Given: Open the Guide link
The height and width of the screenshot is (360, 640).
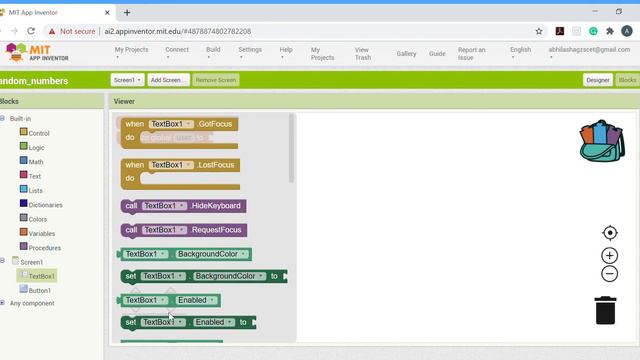Looking at the screenshot, I should [437, 53].
